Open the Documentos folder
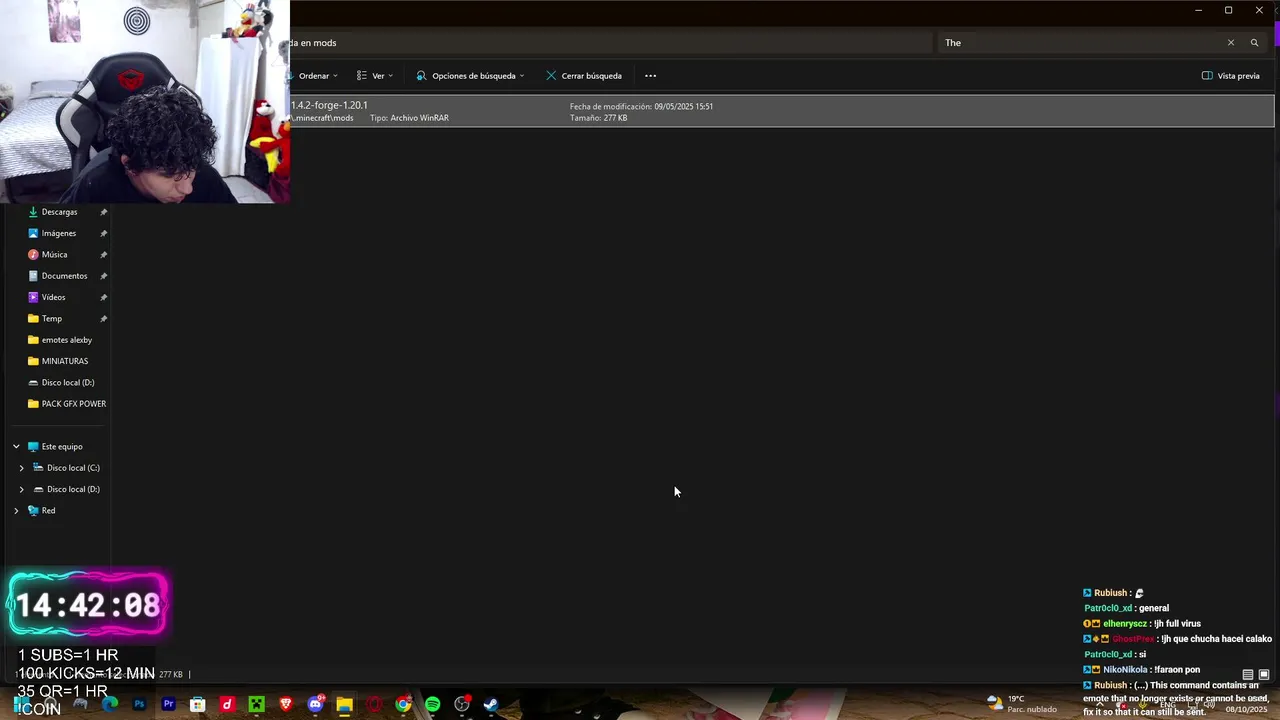 pos(64,276)
